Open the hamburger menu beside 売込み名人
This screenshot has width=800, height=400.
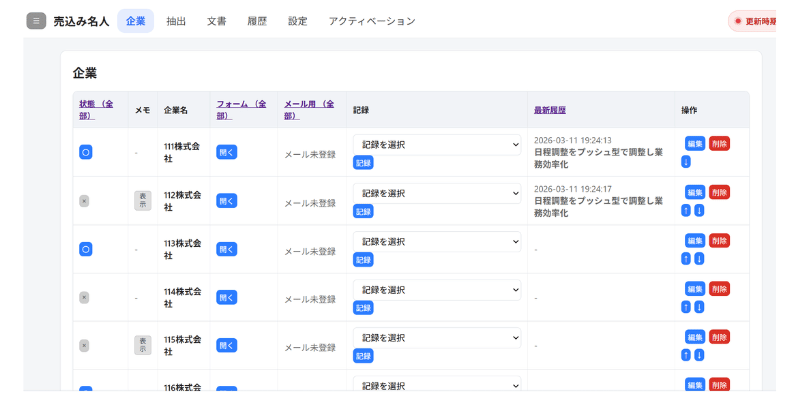[x=36, y=21]
